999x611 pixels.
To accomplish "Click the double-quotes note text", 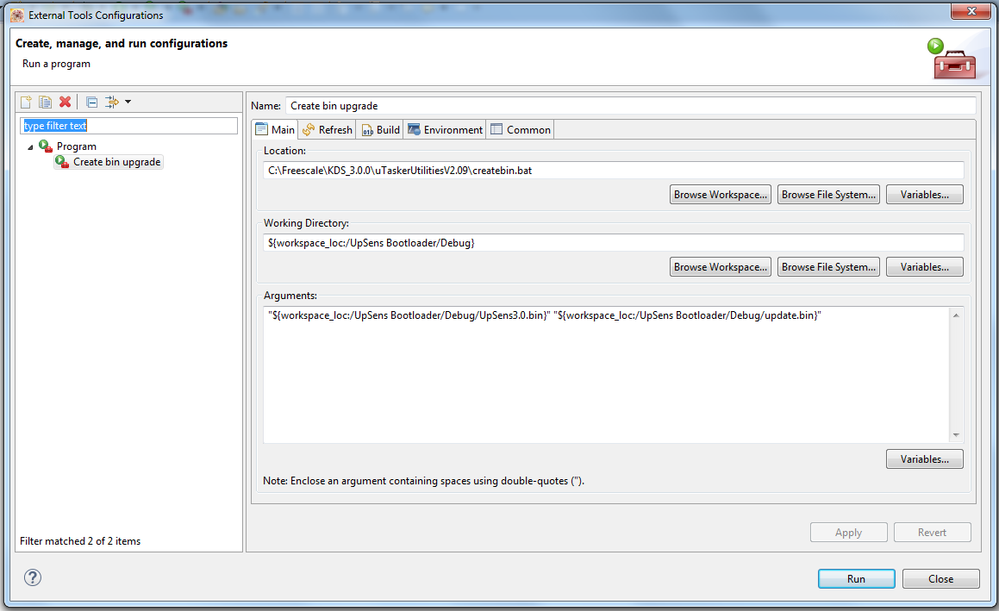I will (424, 480).
